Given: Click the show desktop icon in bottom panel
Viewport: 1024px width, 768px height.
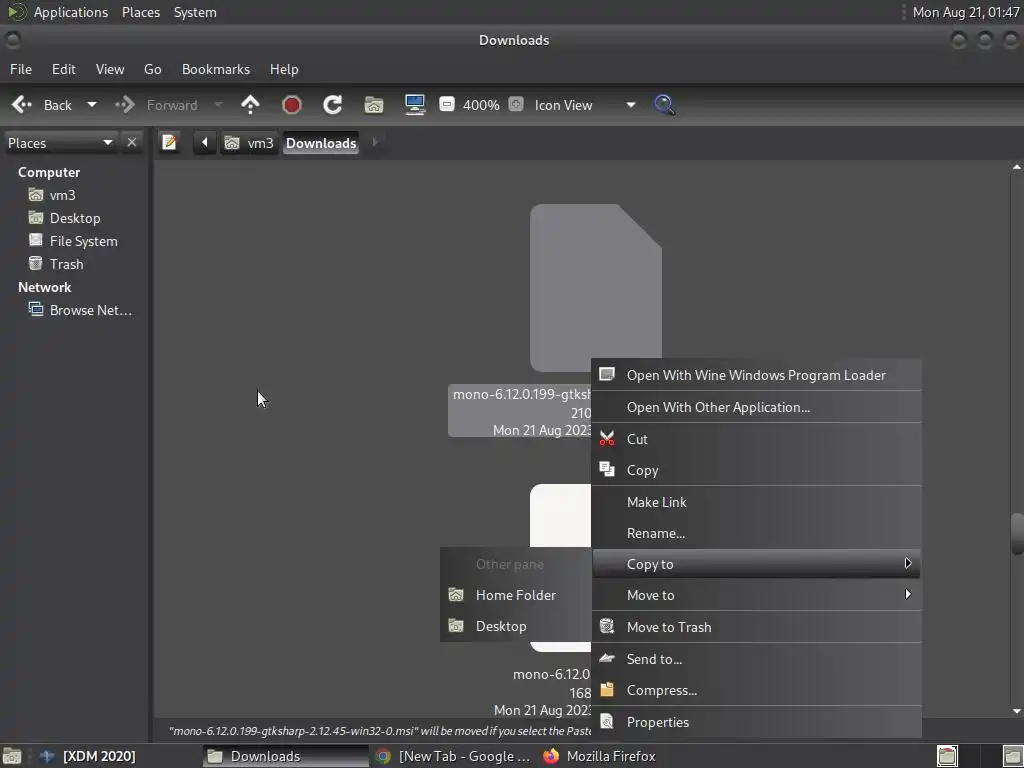Looking at the screenshot, I should click(12, 757).
